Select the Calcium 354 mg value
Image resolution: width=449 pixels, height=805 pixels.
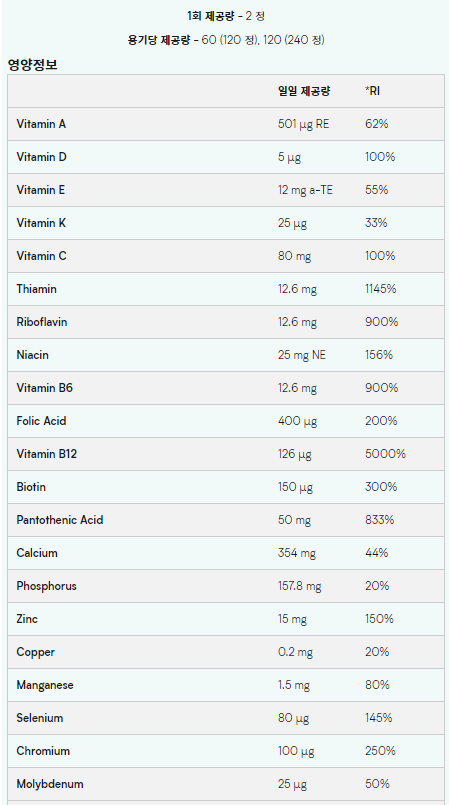click(x=297, y=553)
